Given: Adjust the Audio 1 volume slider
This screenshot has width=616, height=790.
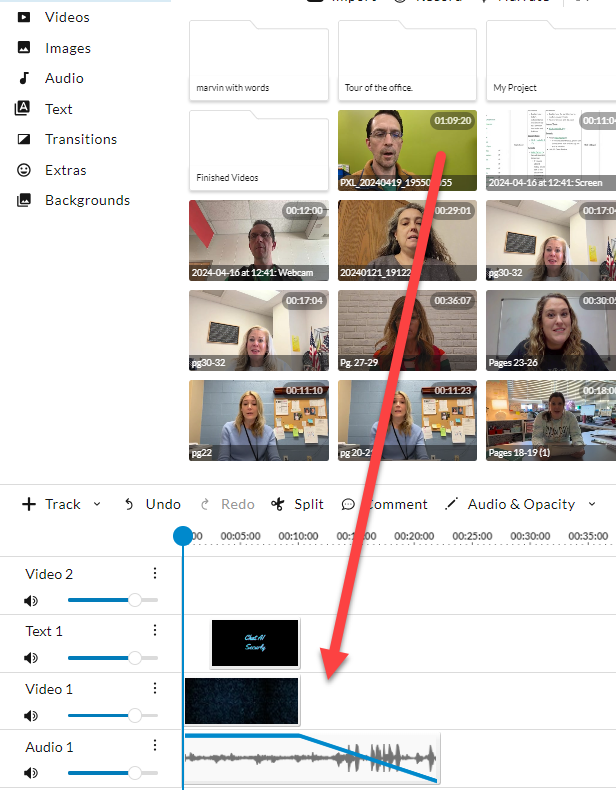Looking at the screenshot, I should pyautogui.click(x=113, y=773).
